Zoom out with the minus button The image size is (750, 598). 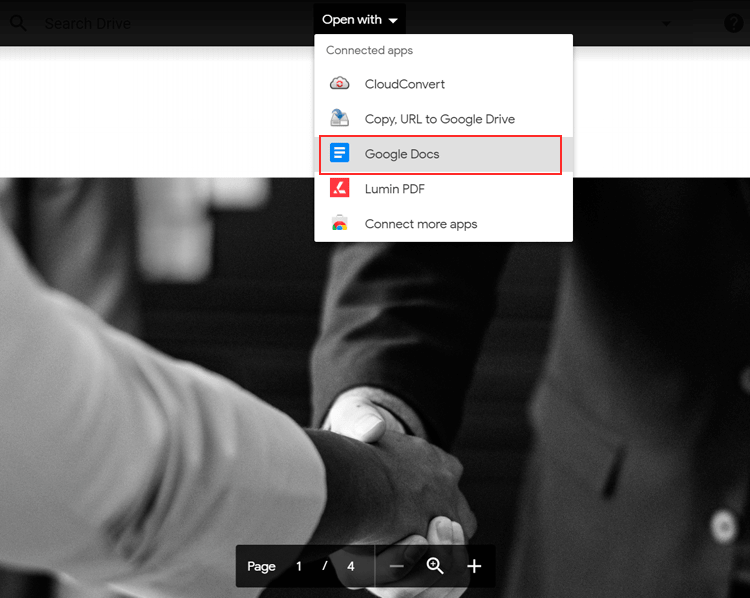[x=396, y=566]
